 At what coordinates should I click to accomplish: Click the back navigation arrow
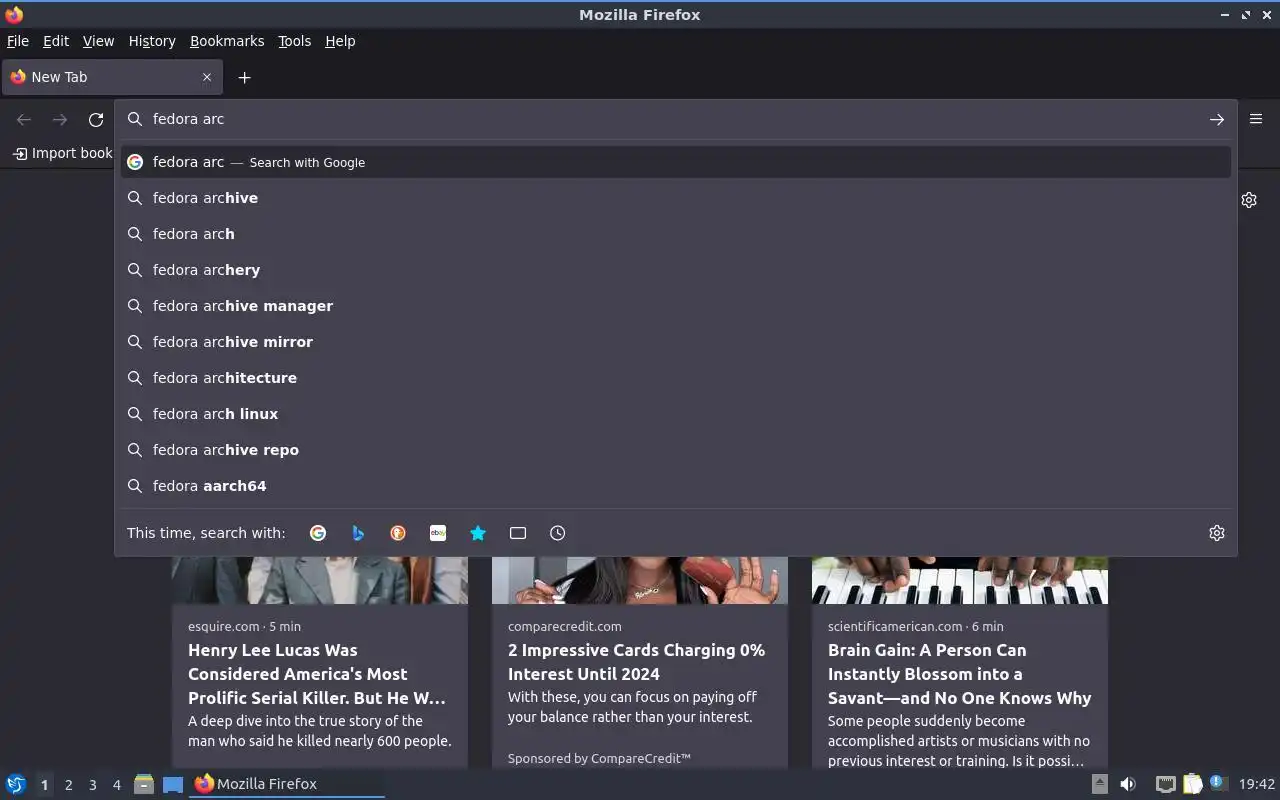coord(24,119)
